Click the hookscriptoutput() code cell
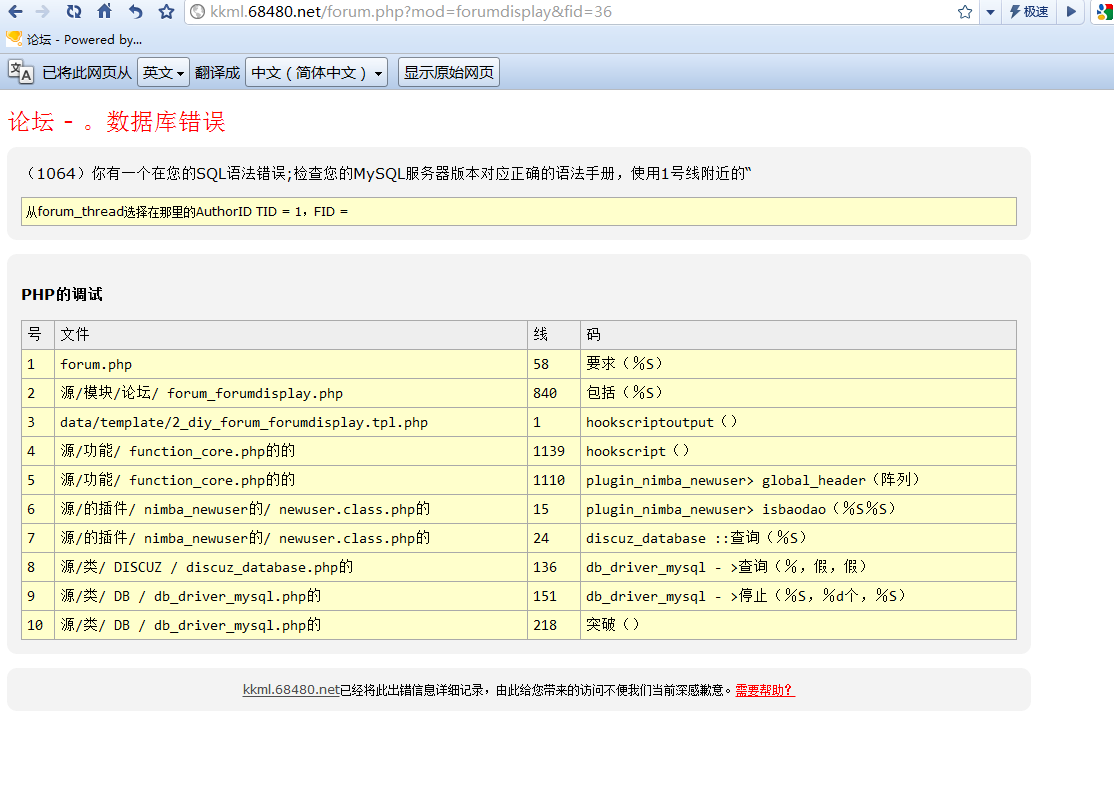 click(798, 422)
